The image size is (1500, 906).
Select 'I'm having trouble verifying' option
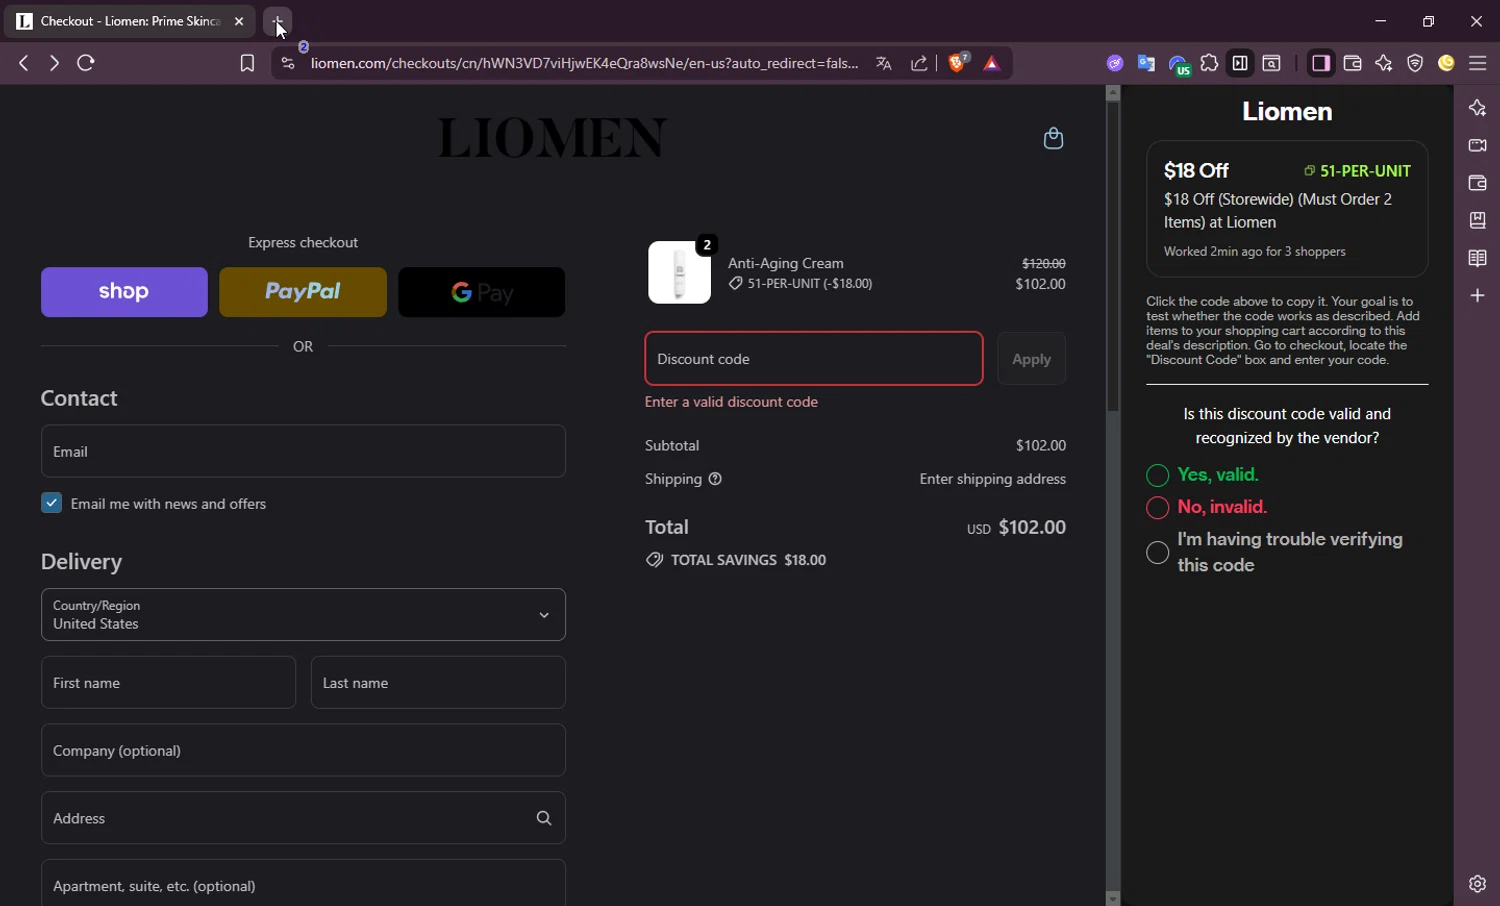tap(1157, 552)
